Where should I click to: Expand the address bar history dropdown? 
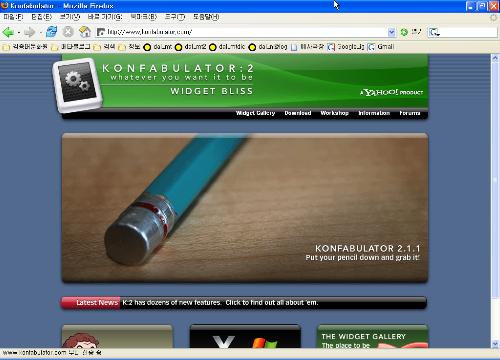(x=392, y=32)
